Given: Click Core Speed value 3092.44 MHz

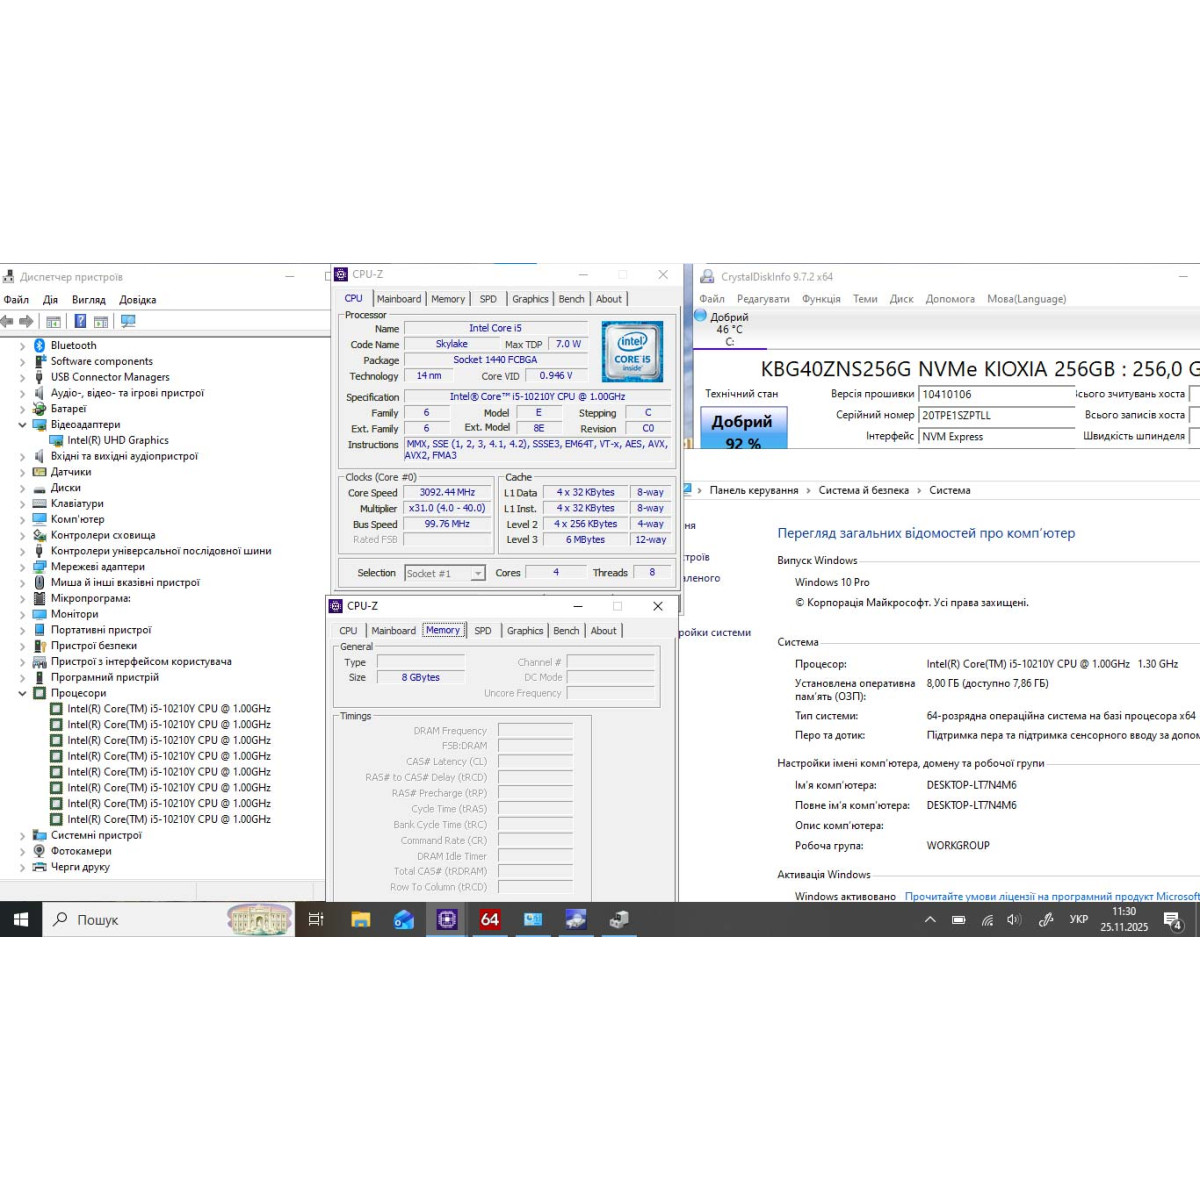Looking at the screenshot, I should point(447,492).
